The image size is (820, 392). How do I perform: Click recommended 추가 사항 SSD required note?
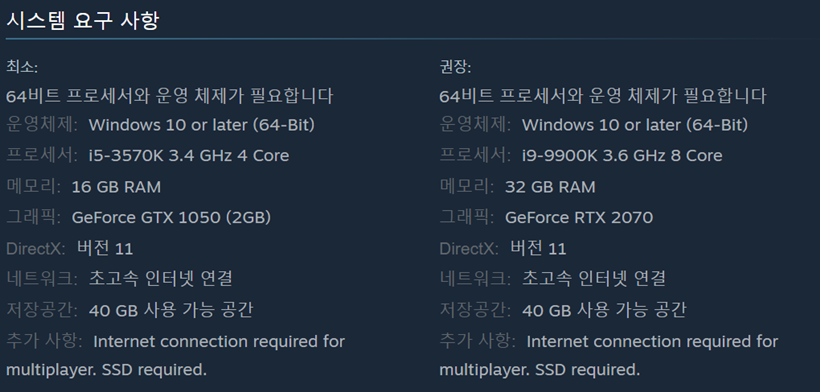[x=609, y=355]
